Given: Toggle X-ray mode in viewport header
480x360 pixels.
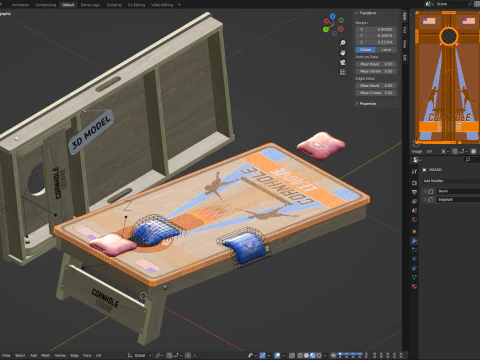Looking at the screenshot, I should coord(291,355).
